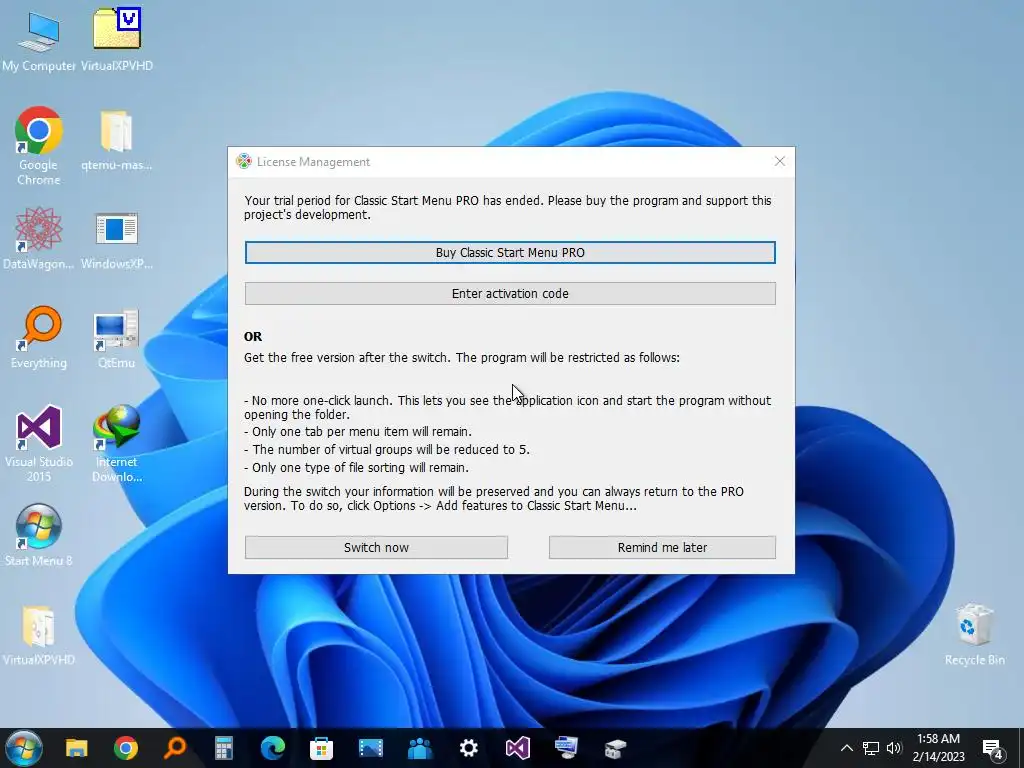
Task: Open Photos app from taskbar
Action: pos(370,748)
